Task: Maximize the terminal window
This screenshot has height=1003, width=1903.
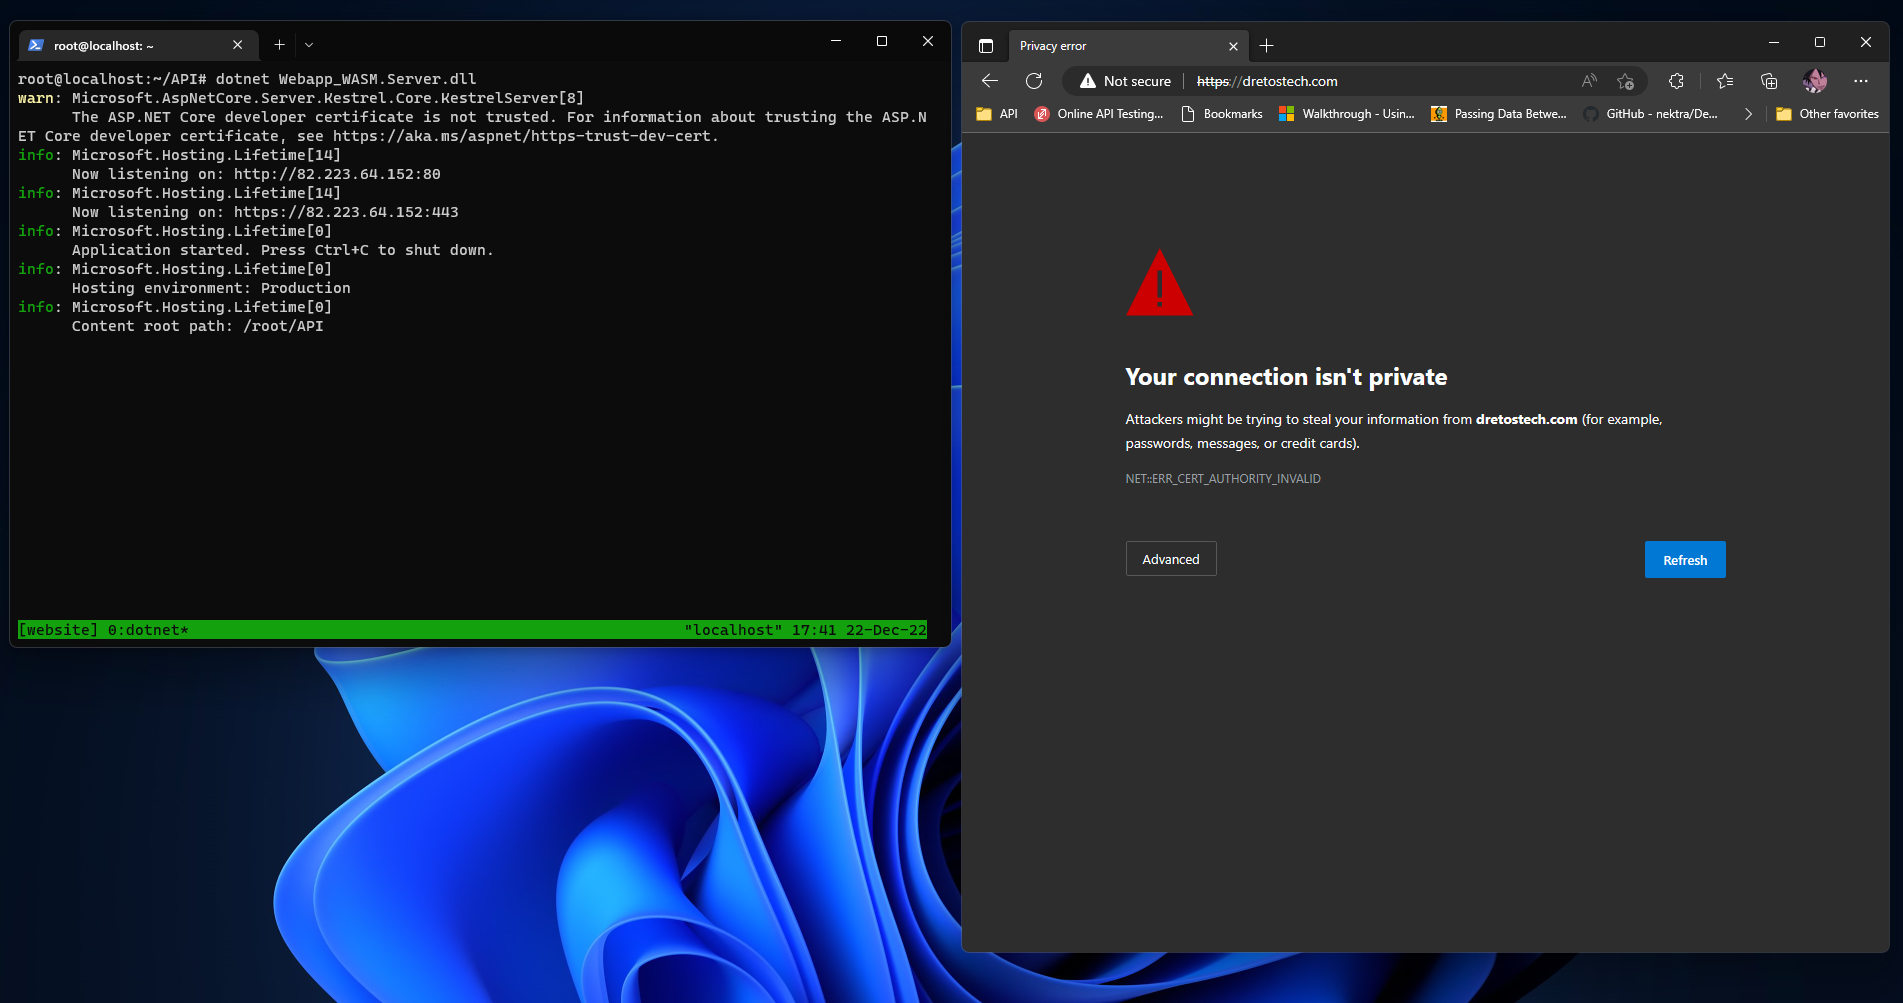Action: [882, 41]
